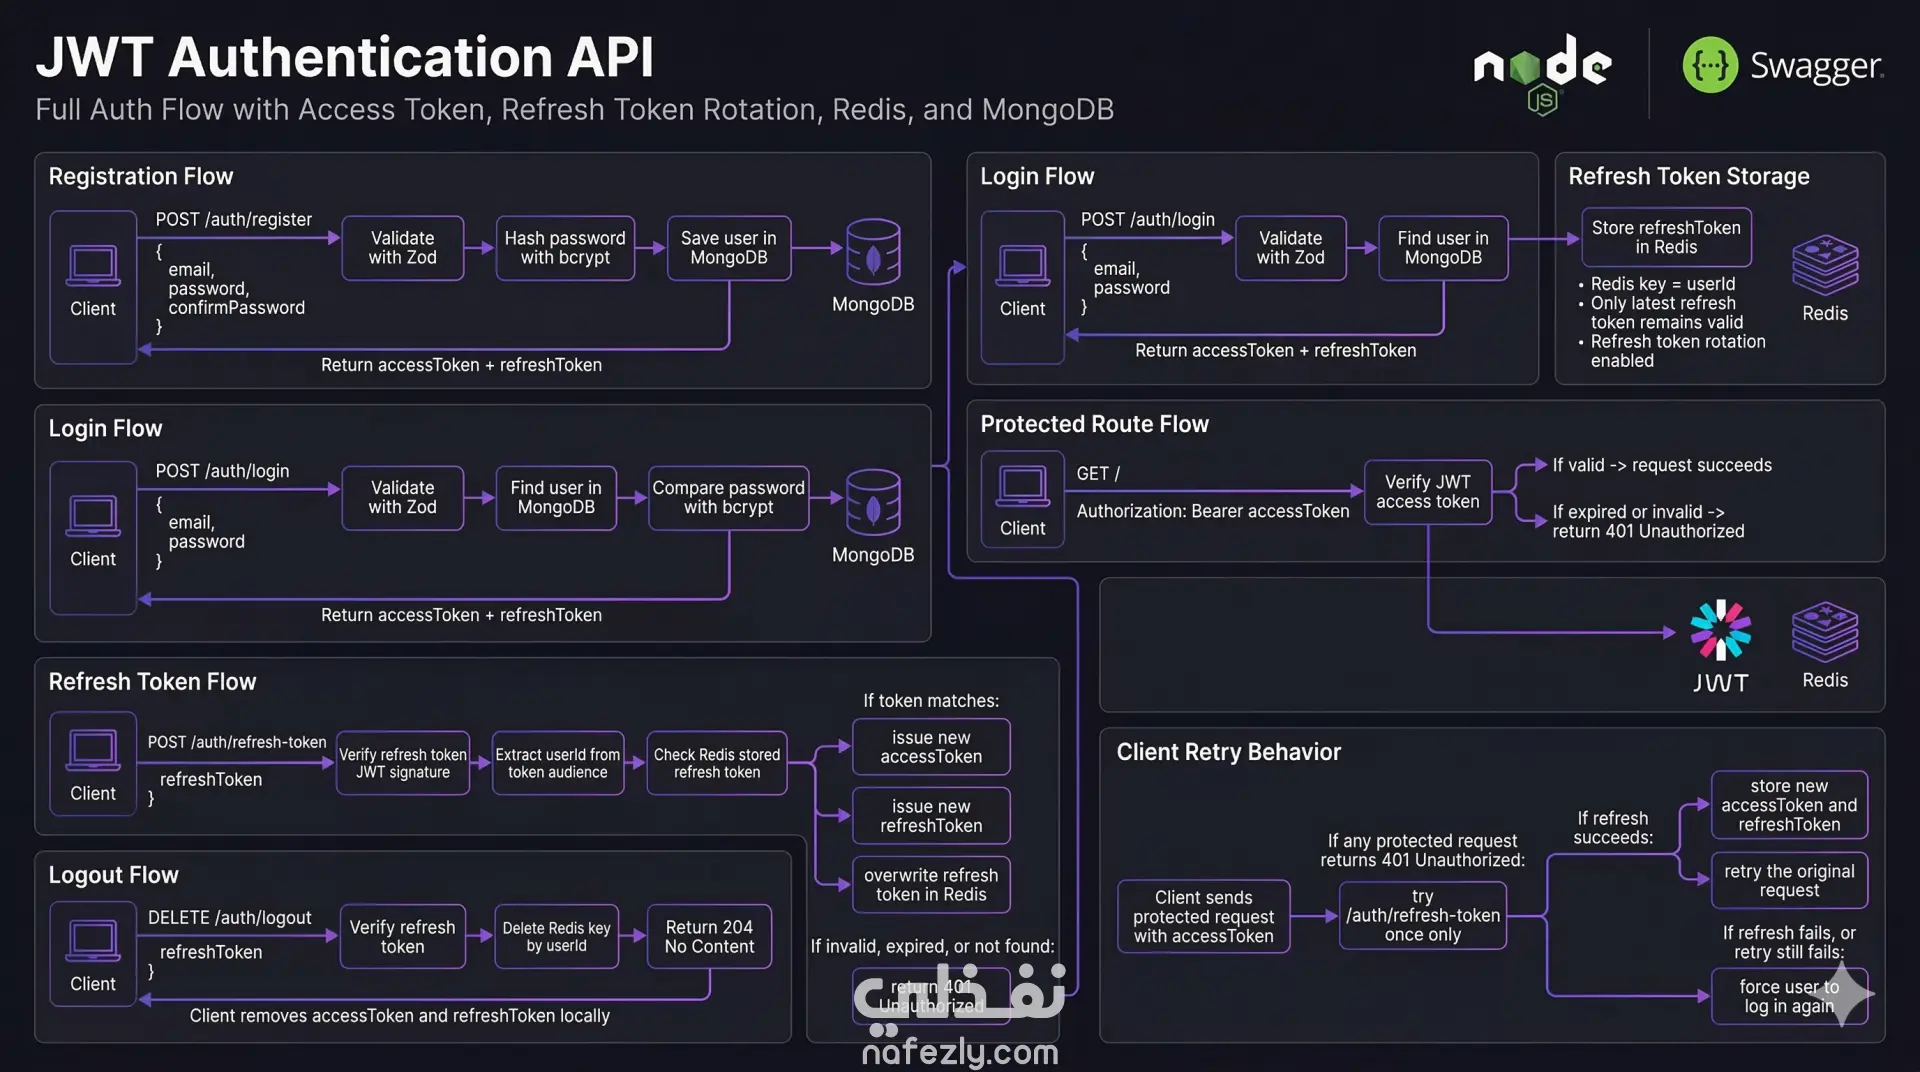Click the Check Redis stored refresh token box
This screenshot has height=1072, width=1920.
(x=717, y=763)
